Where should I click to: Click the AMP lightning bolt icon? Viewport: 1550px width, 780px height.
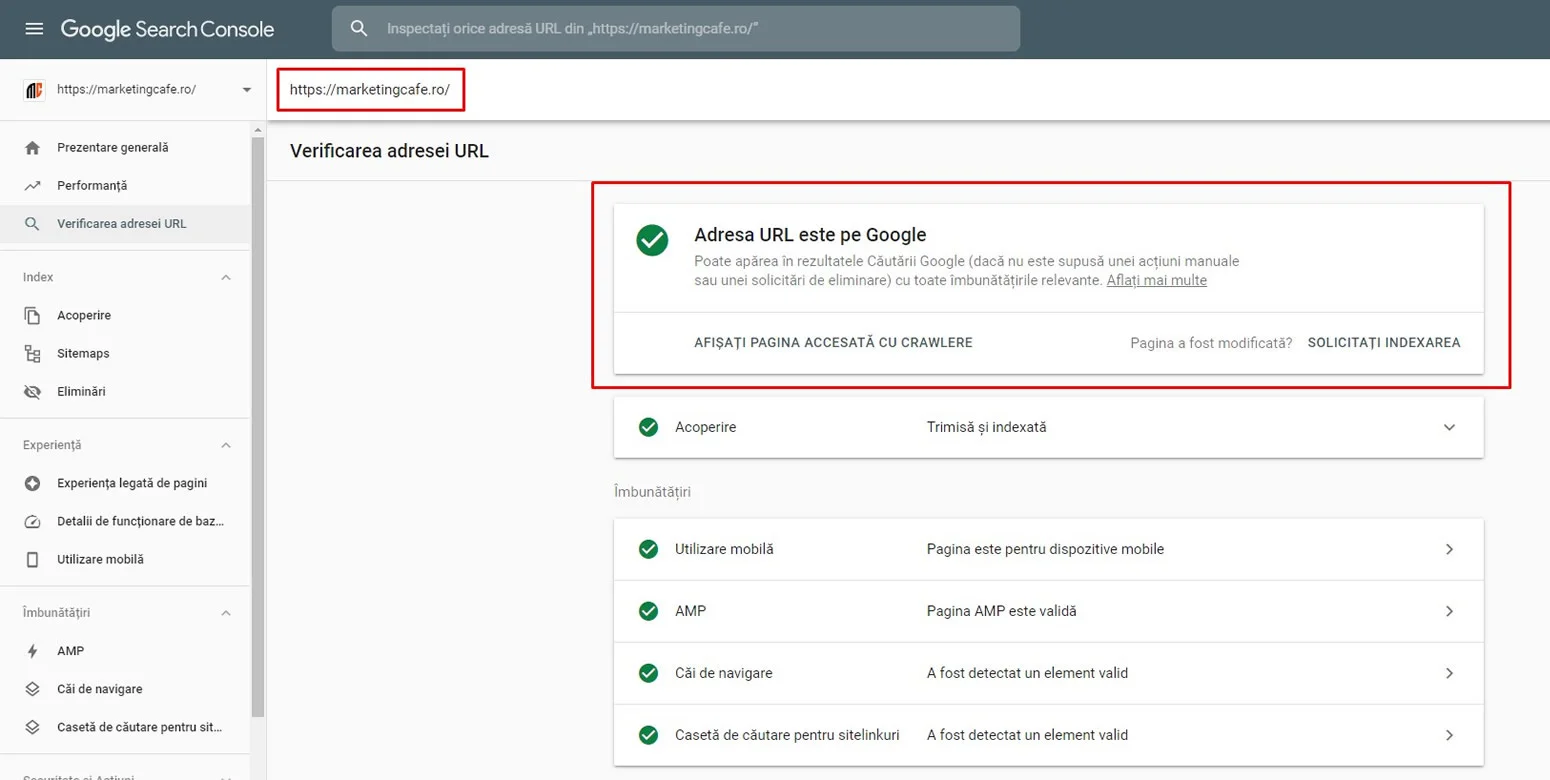[33, 651]
